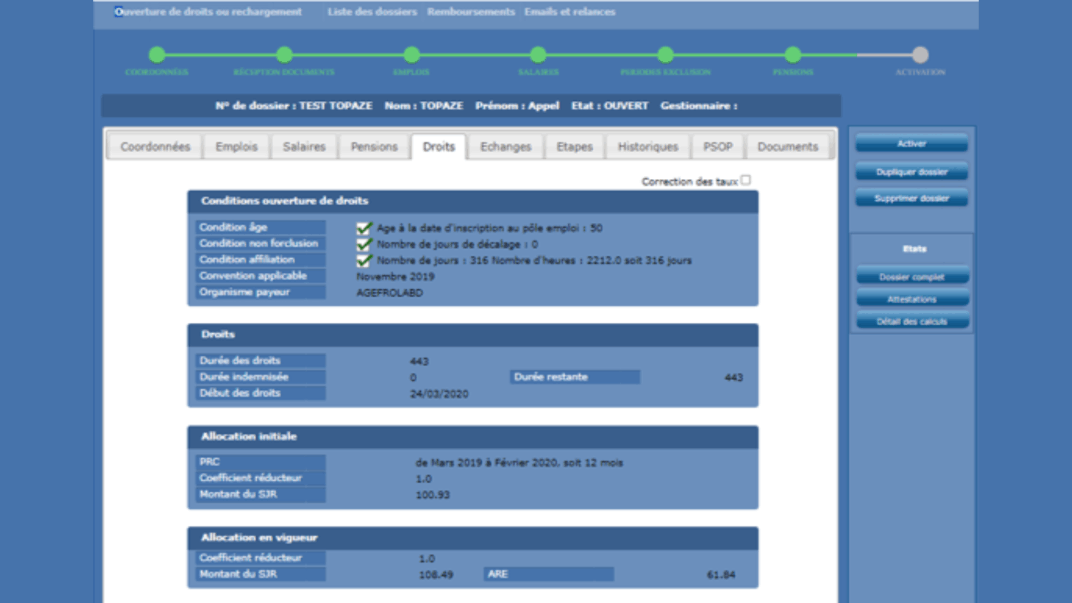Viewport: 1072px width, 603px height.
Task: Click the grey Activation step circle
Action: tap(920, 55)
